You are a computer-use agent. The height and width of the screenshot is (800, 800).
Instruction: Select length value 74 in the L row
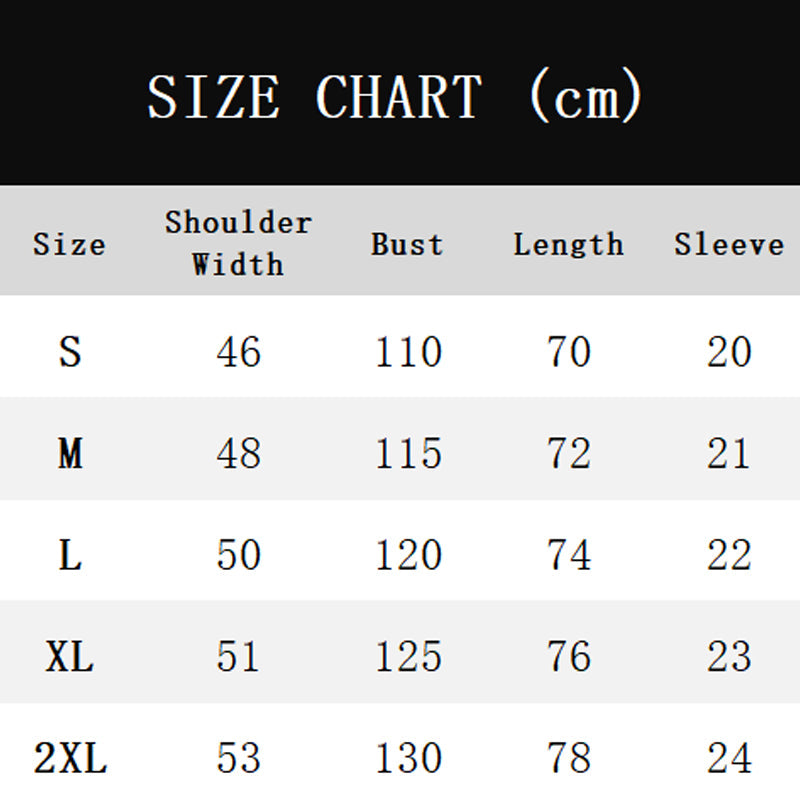(x=568, y=555)
